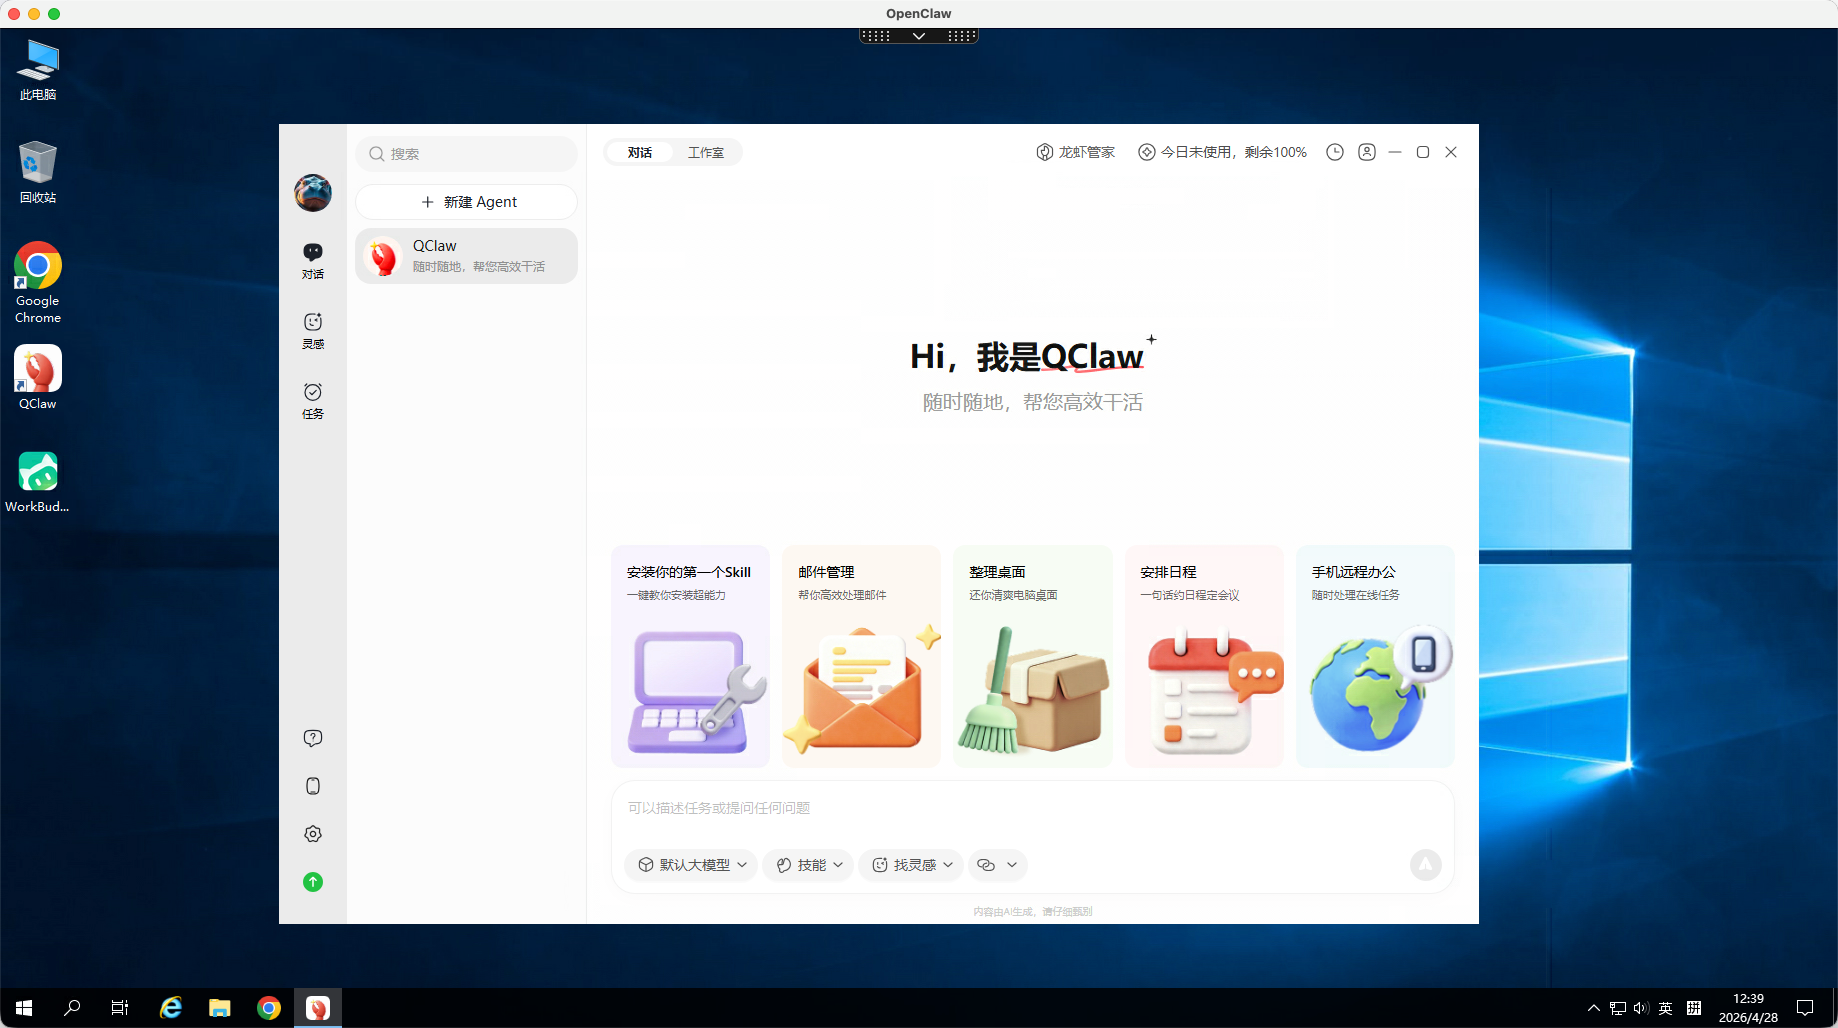Screen dimensions: 1838x1028
Task: Open the 邮件管理 card
Action: pyautogui.click(x=862, y=656)
